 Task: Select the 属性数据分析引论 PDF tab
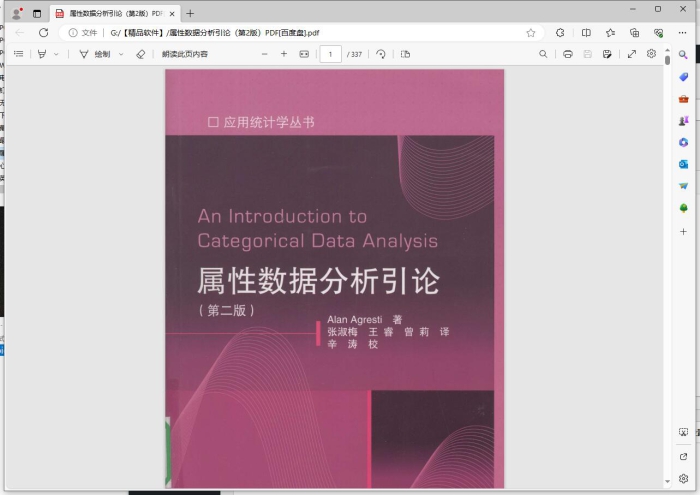click(115, 14)
